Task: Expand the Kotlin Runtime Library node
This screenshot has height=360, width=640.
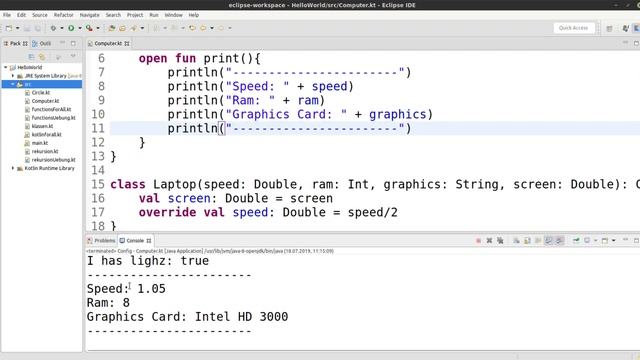Action: (13, 168)
